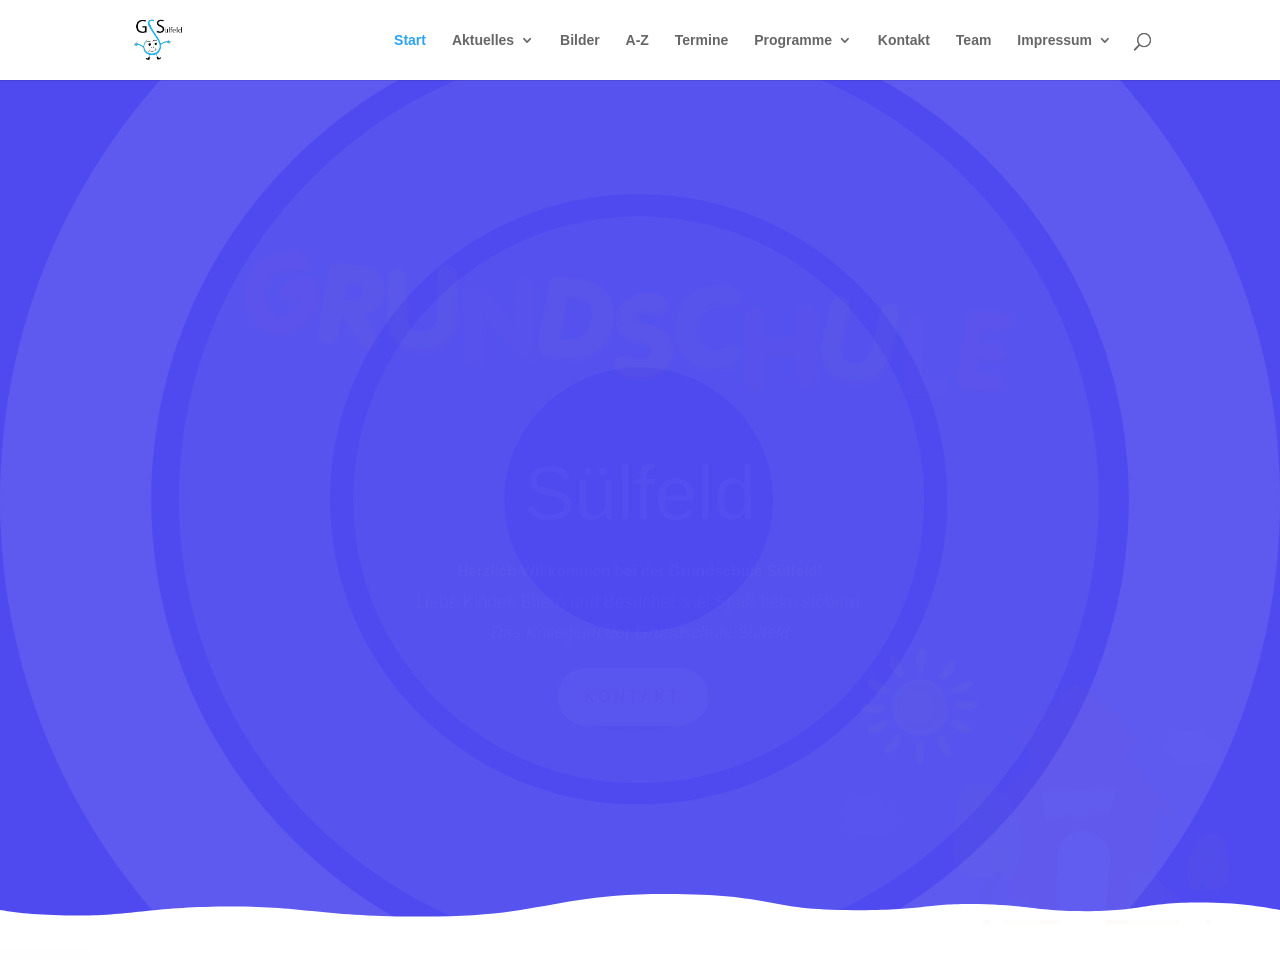This screenshot has width=1280, height=960.
Task: Click the GS Sülfeld school logo
Action: point(158,40)
